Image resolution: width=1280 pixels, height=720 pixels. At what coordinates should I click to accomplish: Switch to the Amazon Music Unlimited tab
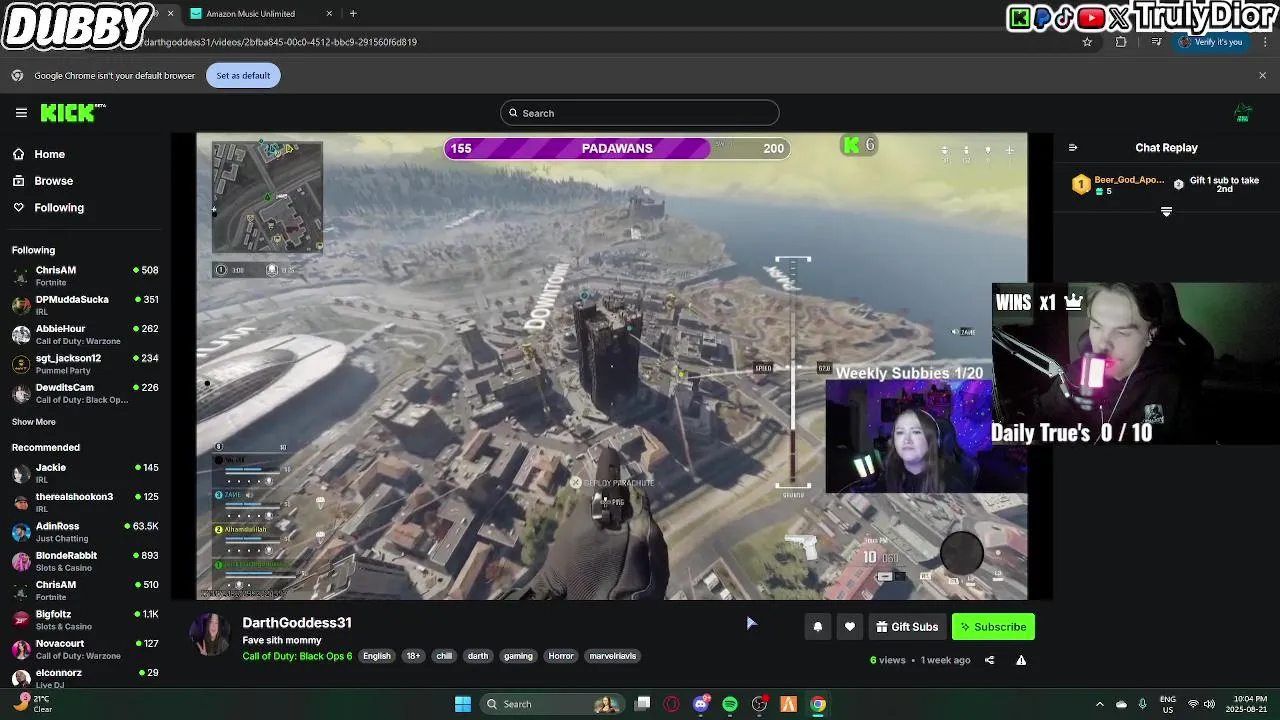(x=250, y=14)
